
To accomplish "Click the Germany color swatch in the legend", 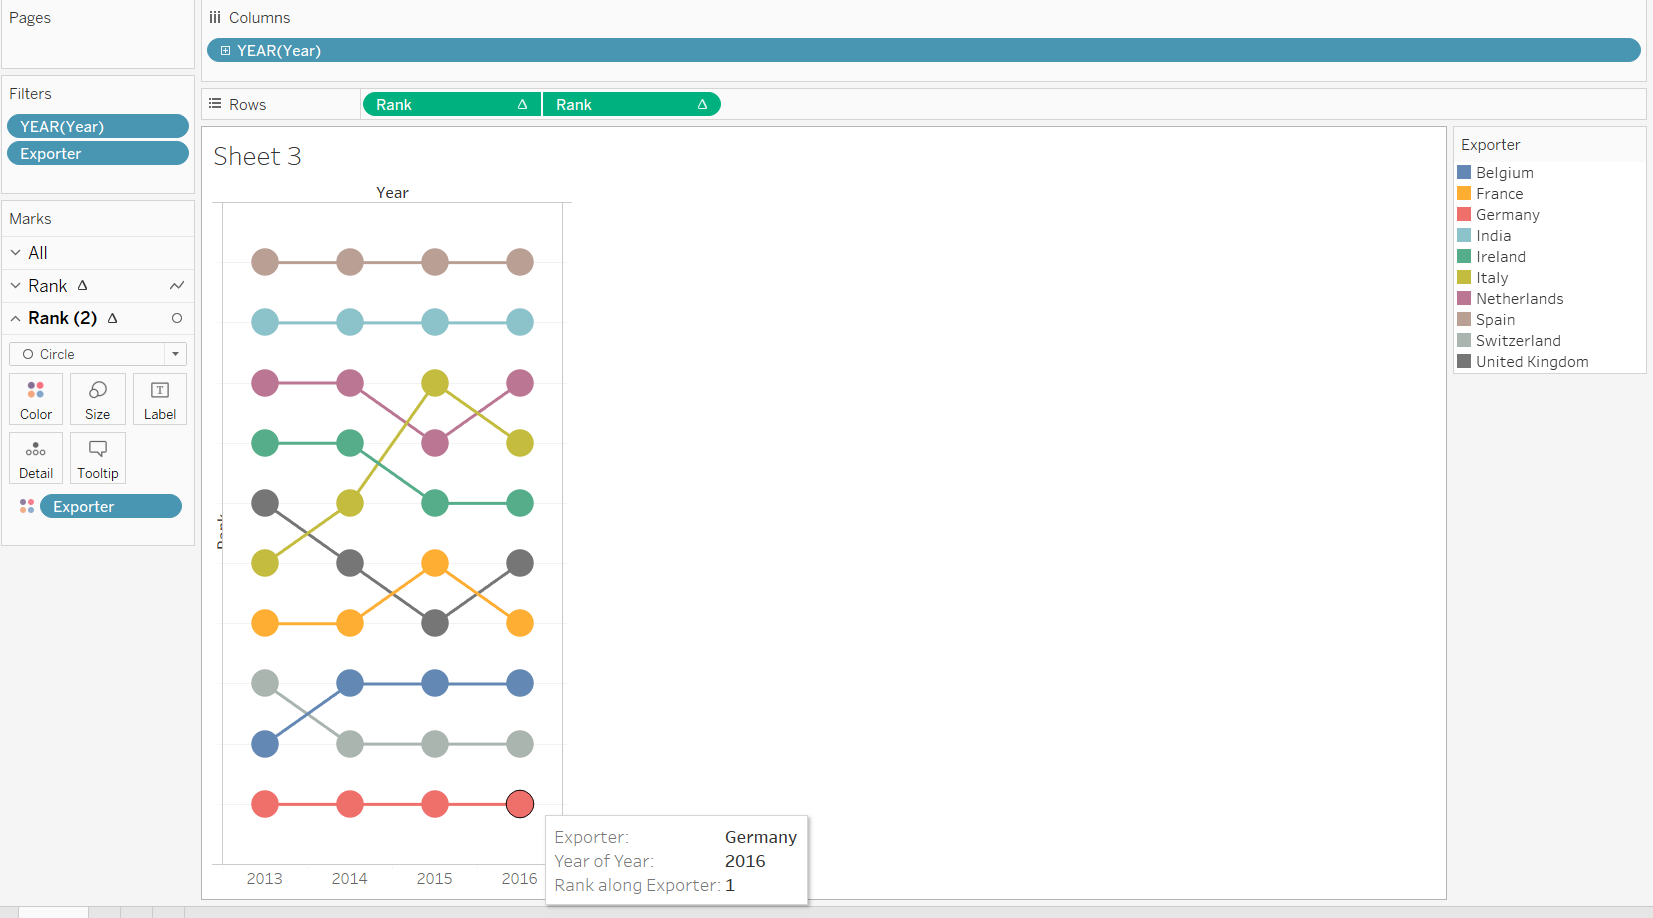I will [1463, 214].
